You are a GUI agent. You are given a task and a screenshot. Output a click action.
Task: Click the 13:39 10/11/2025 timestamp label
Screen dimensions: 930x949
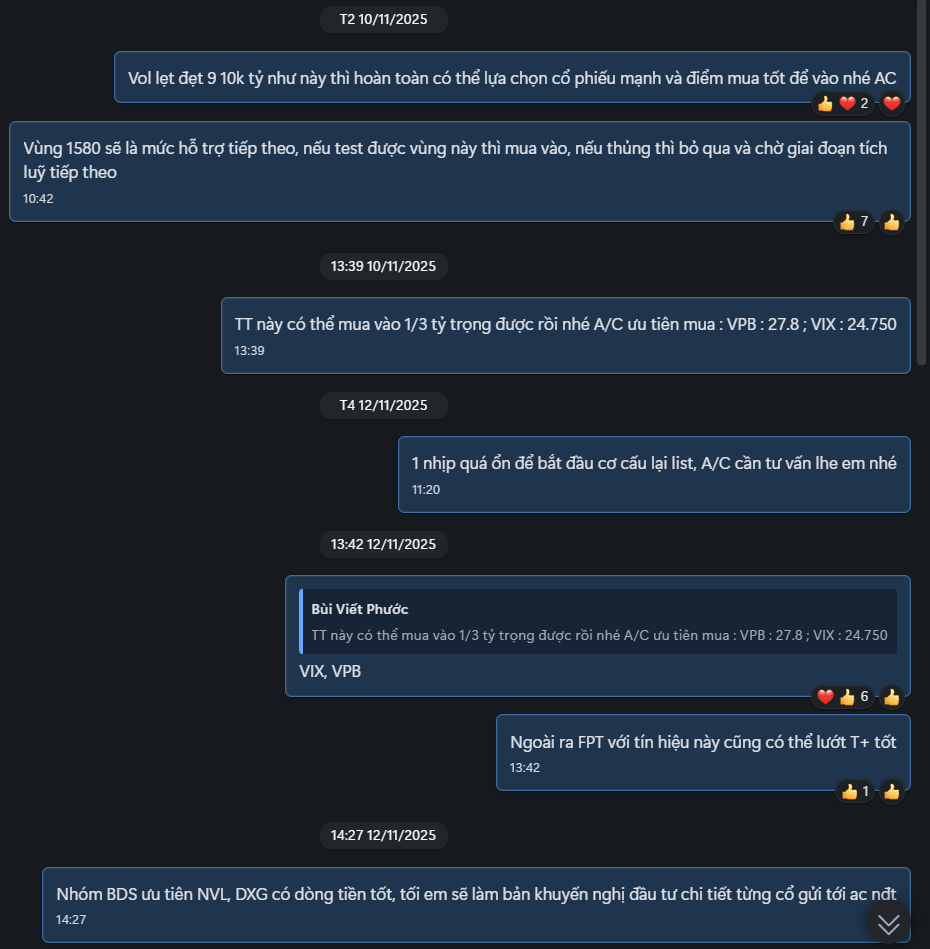(383, 266)
